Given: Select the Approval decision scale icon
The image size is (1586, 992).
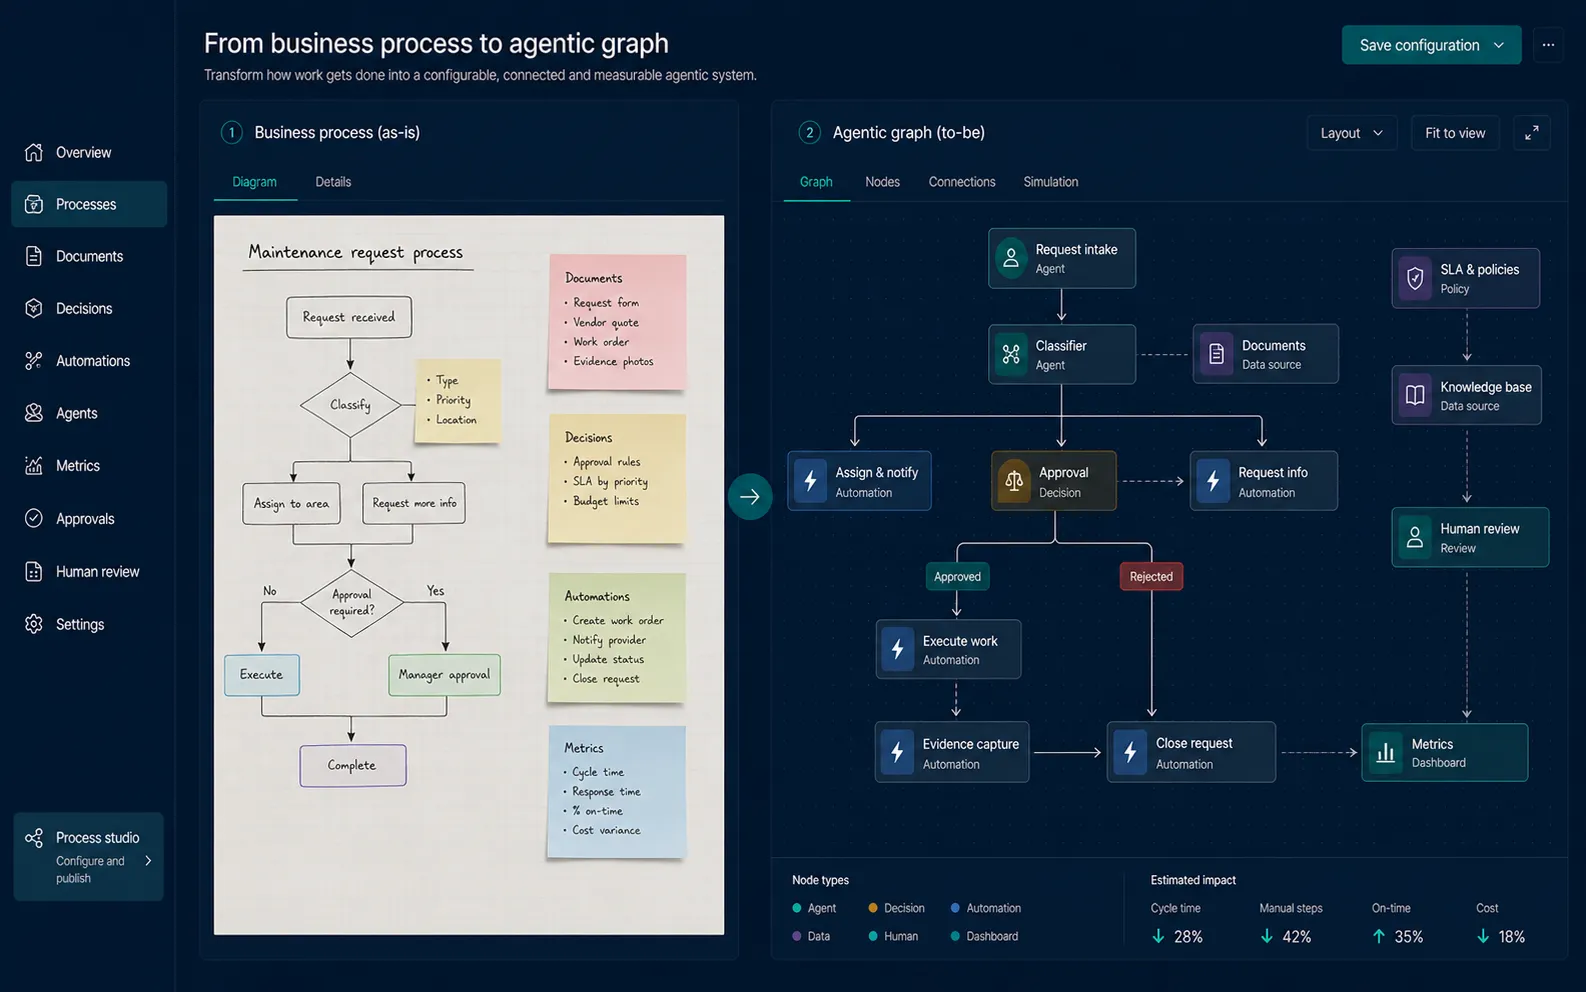Looking at the screenshot, I should (x=1014, y=481).
